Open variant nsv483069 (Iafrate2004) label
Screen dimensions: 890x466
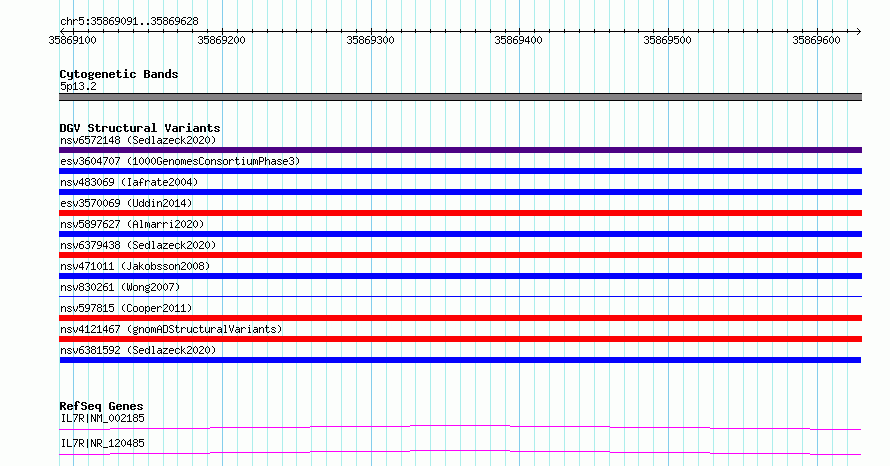point(129,182)
